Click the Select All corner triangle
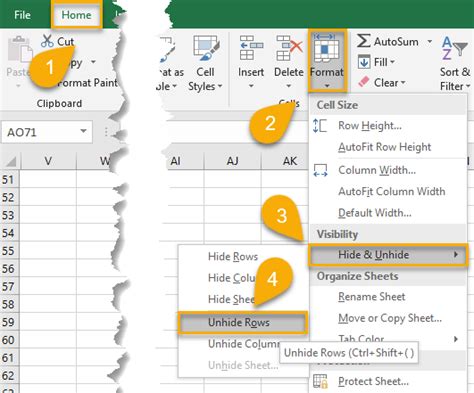 pos(11,162)
